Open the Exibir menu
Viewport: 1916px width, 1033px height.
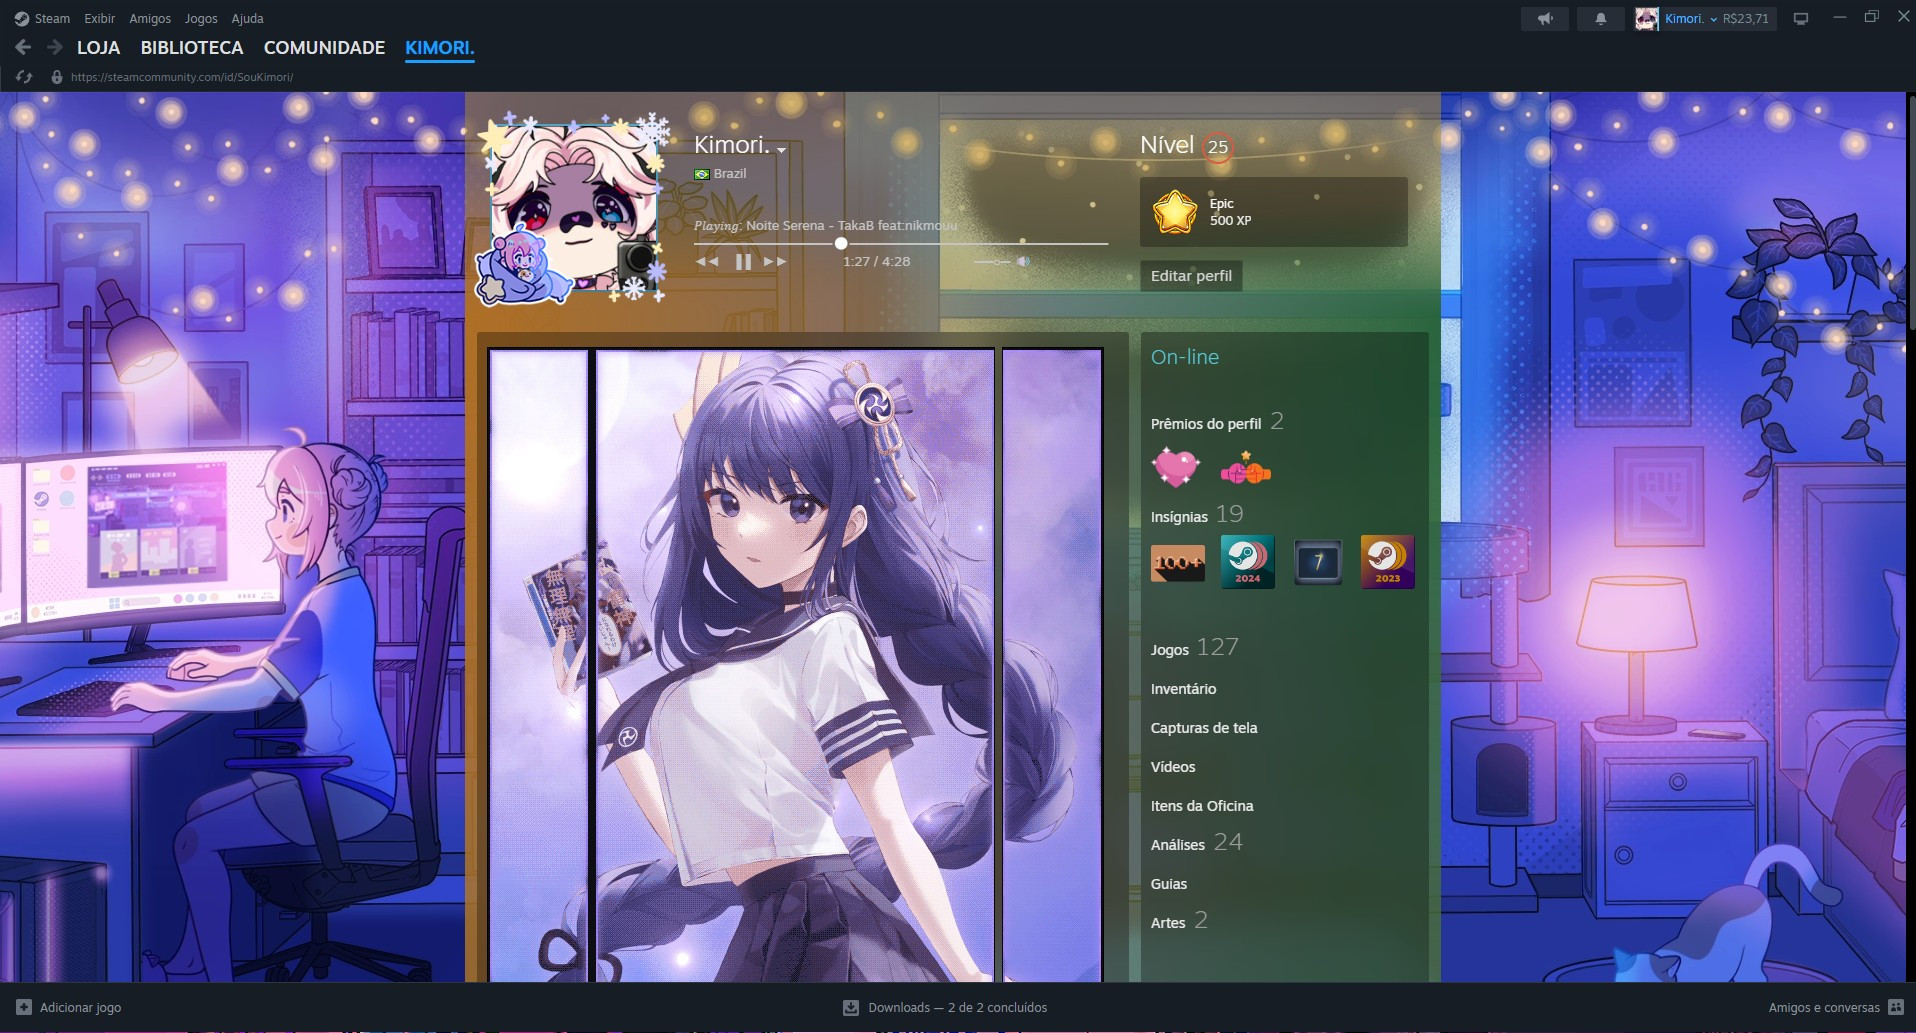99,18
